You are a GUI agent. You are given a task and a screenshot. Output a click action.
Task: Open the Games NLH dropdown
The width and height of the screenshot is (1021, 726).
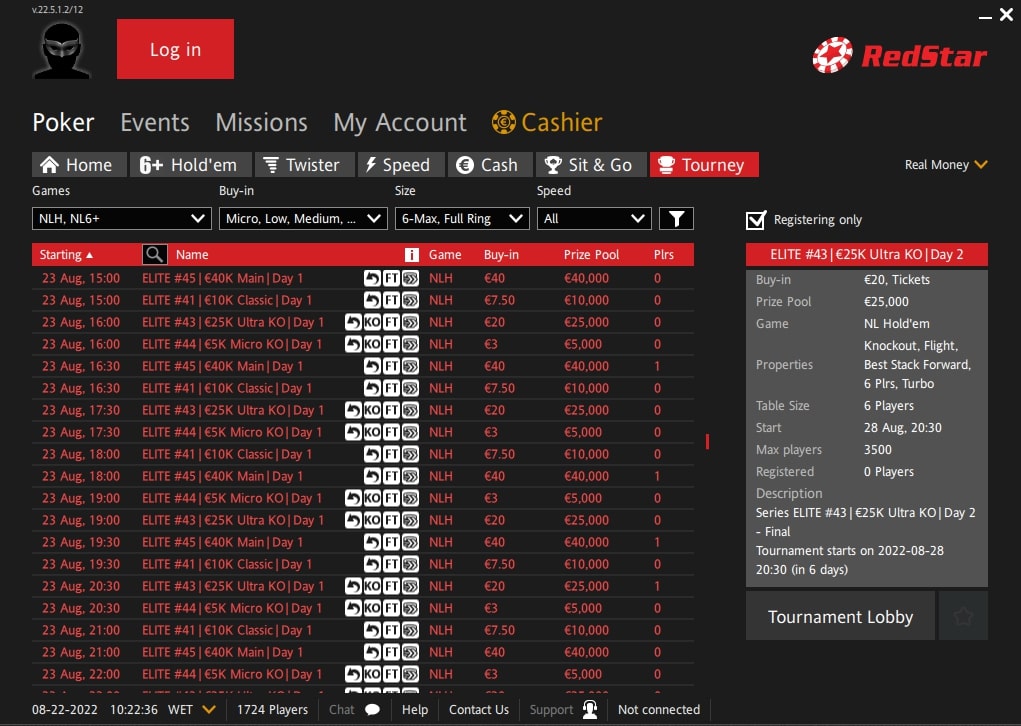pos(120,217)
